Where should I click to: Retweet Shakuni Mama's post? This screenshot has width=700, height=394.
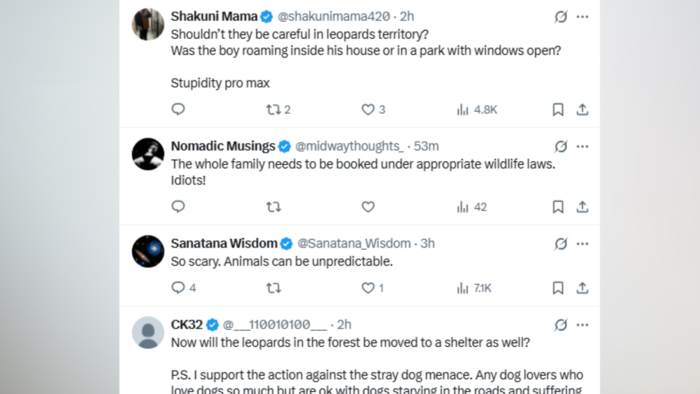tap(278, 109)
